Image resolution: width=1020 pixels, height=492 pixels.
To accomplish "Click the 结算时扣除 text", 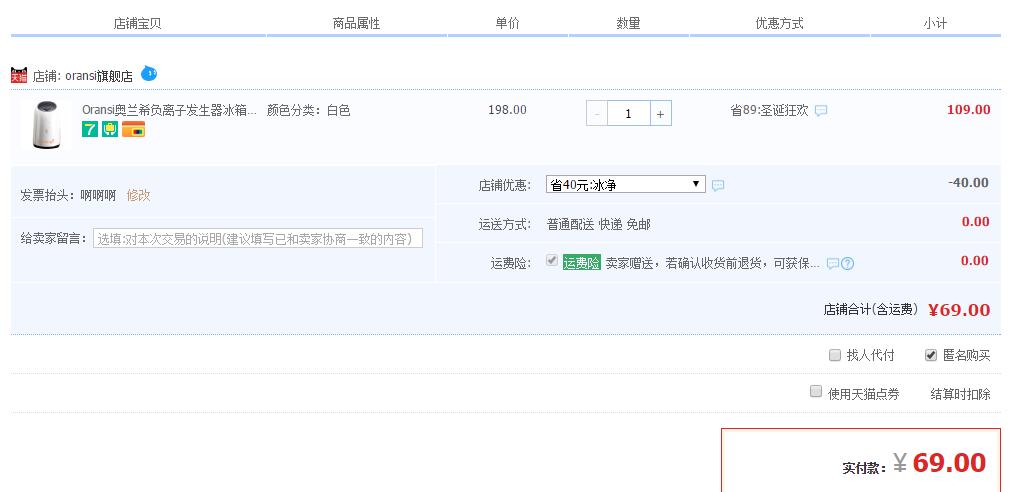I will pos(961,394).
